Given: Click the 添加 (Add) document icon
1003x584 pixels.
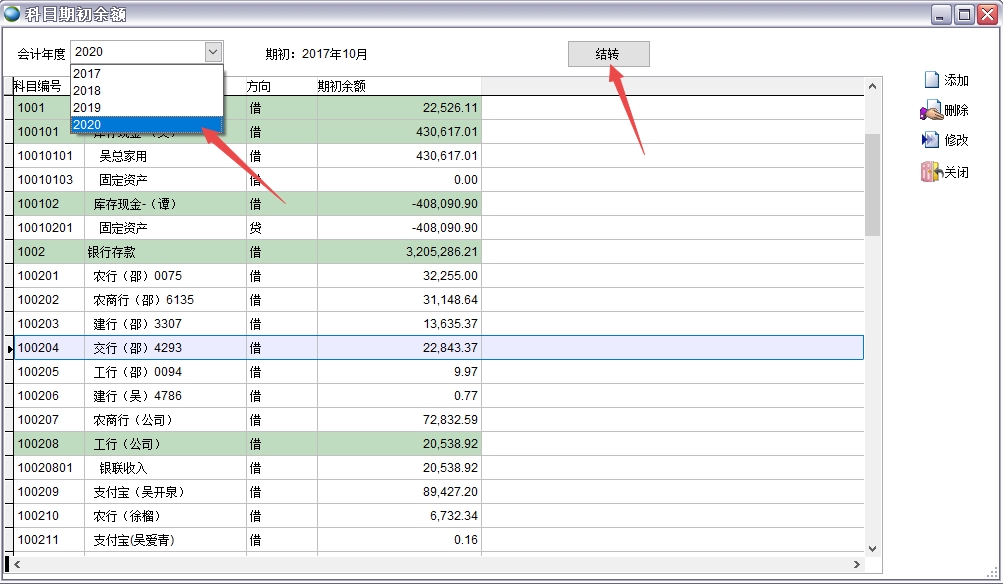Looking at the screenshot, I should point(931,80).
